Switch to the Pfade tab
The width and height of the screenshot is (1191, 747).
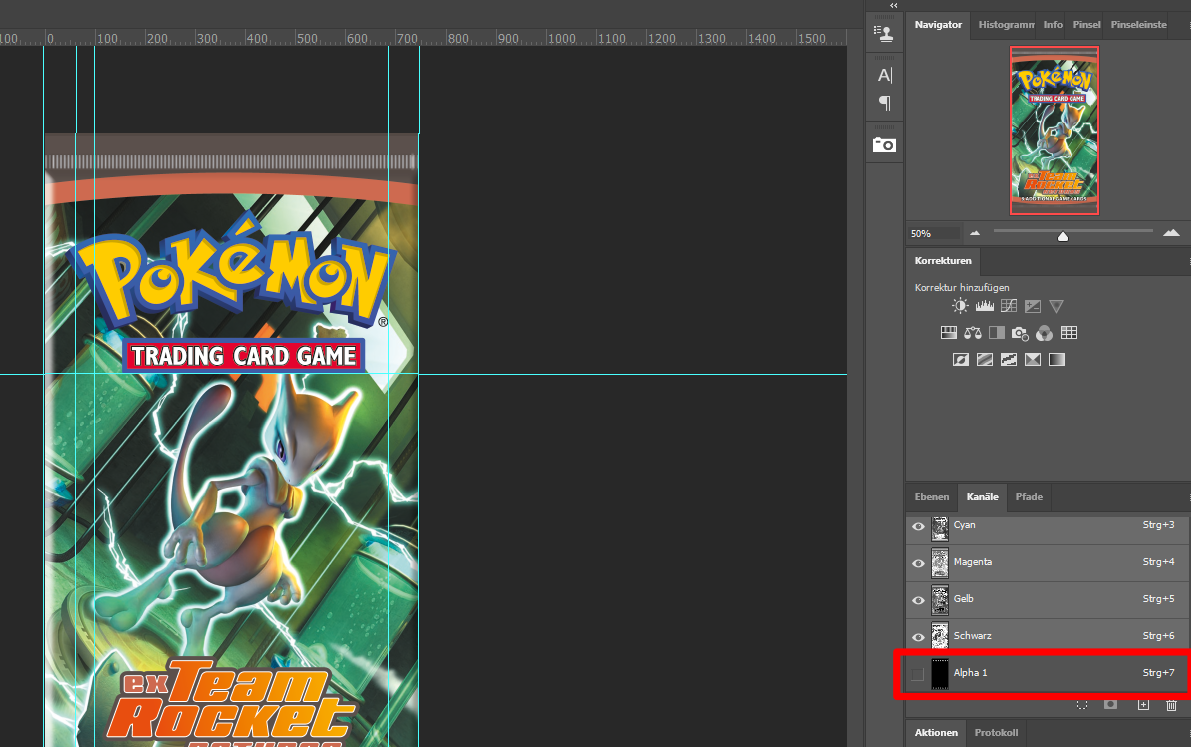click(x=1029, y=497)
